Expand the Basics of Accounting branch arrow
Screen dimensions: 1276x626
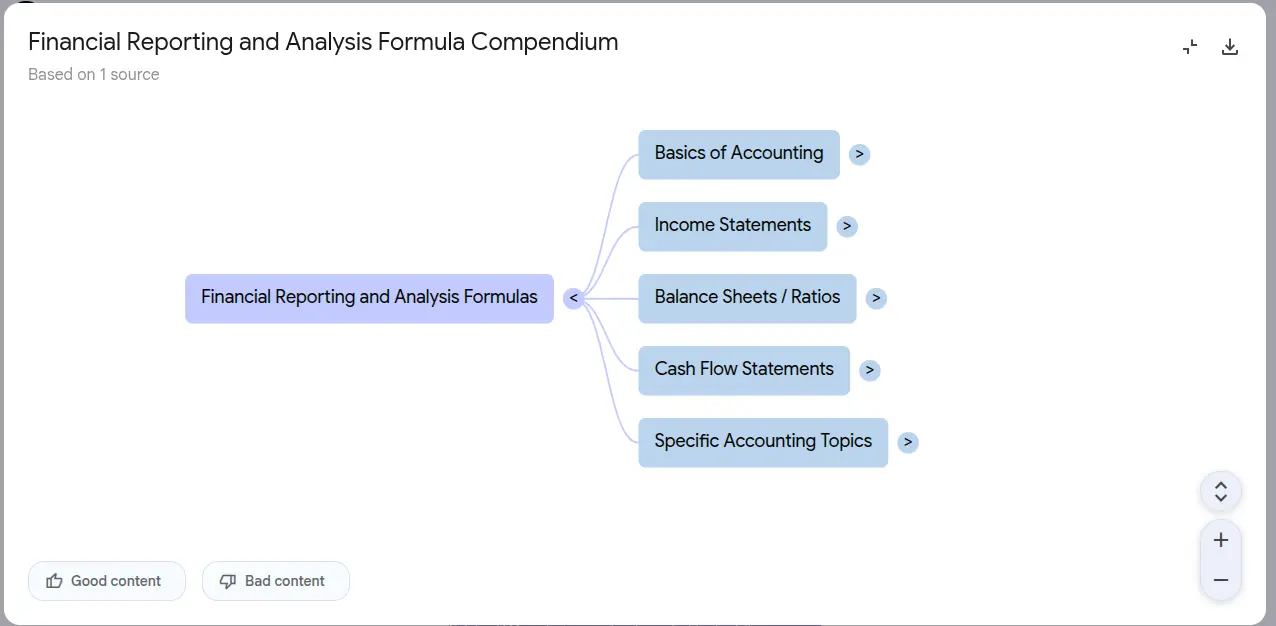[x=859, y=154]
